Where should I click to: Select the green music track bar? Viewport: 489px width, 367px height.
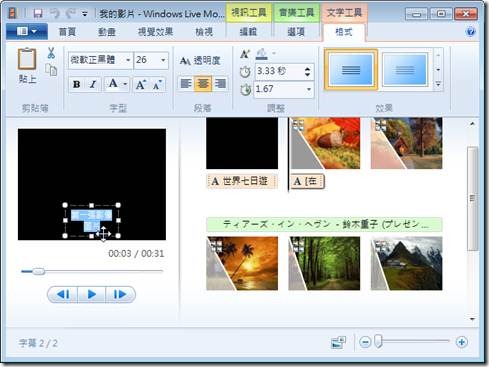coord(324,225)
